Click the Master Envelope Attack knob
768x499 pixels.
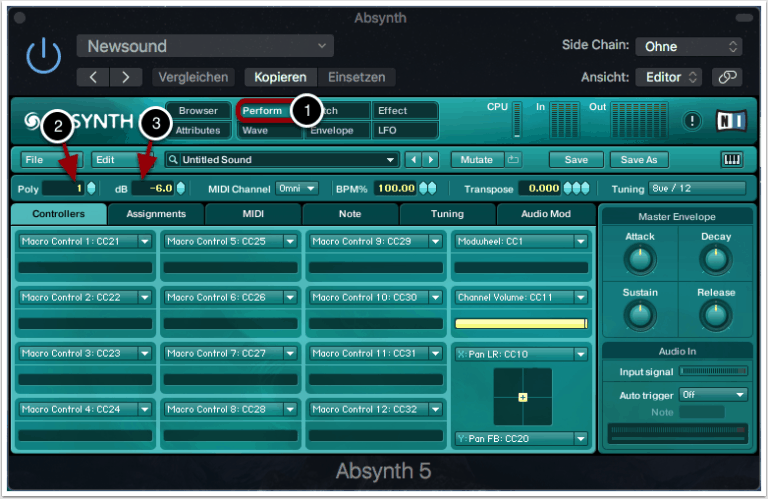pyautogui.click(x=639, y=259)
